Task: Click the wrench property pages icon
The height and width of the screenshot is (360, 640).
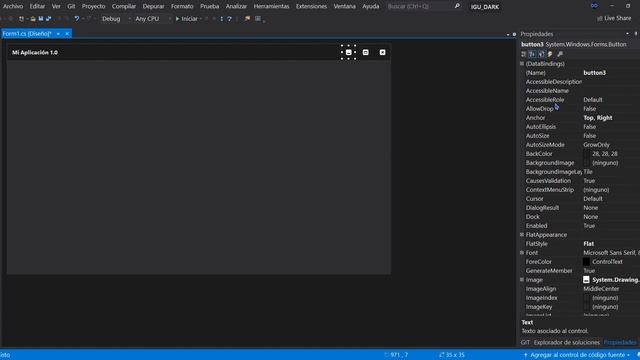Action: pyautogui.click(x=560, y=54)
